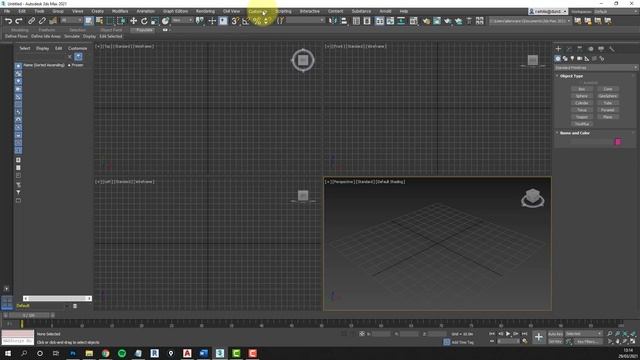Image resolution: width=640 pixels, height=360 pixels.
Task: Click the Set Keys large plus button
Action: 539,337
